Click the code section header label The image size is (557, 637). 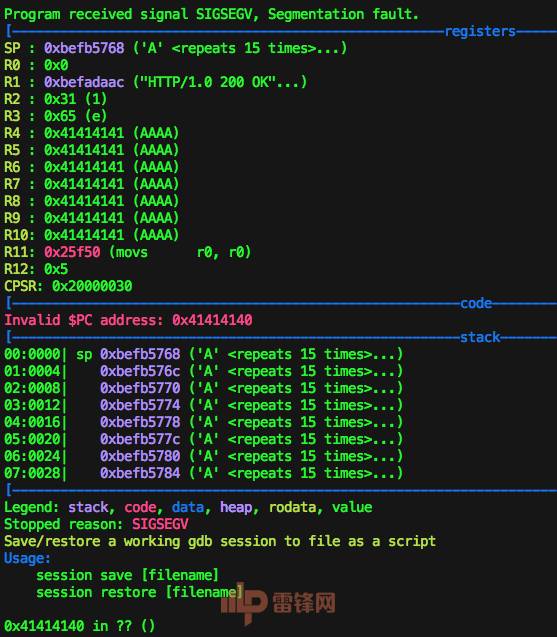476,303
